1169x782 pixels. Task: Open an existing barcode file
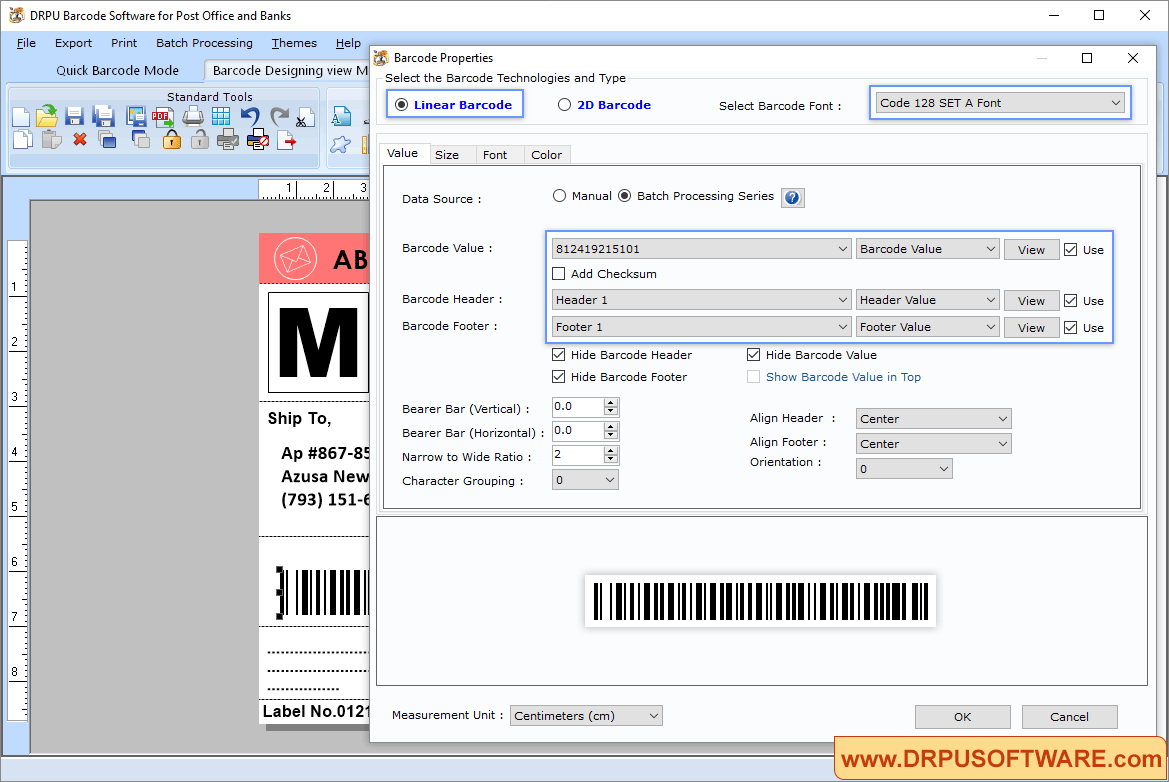46,115
